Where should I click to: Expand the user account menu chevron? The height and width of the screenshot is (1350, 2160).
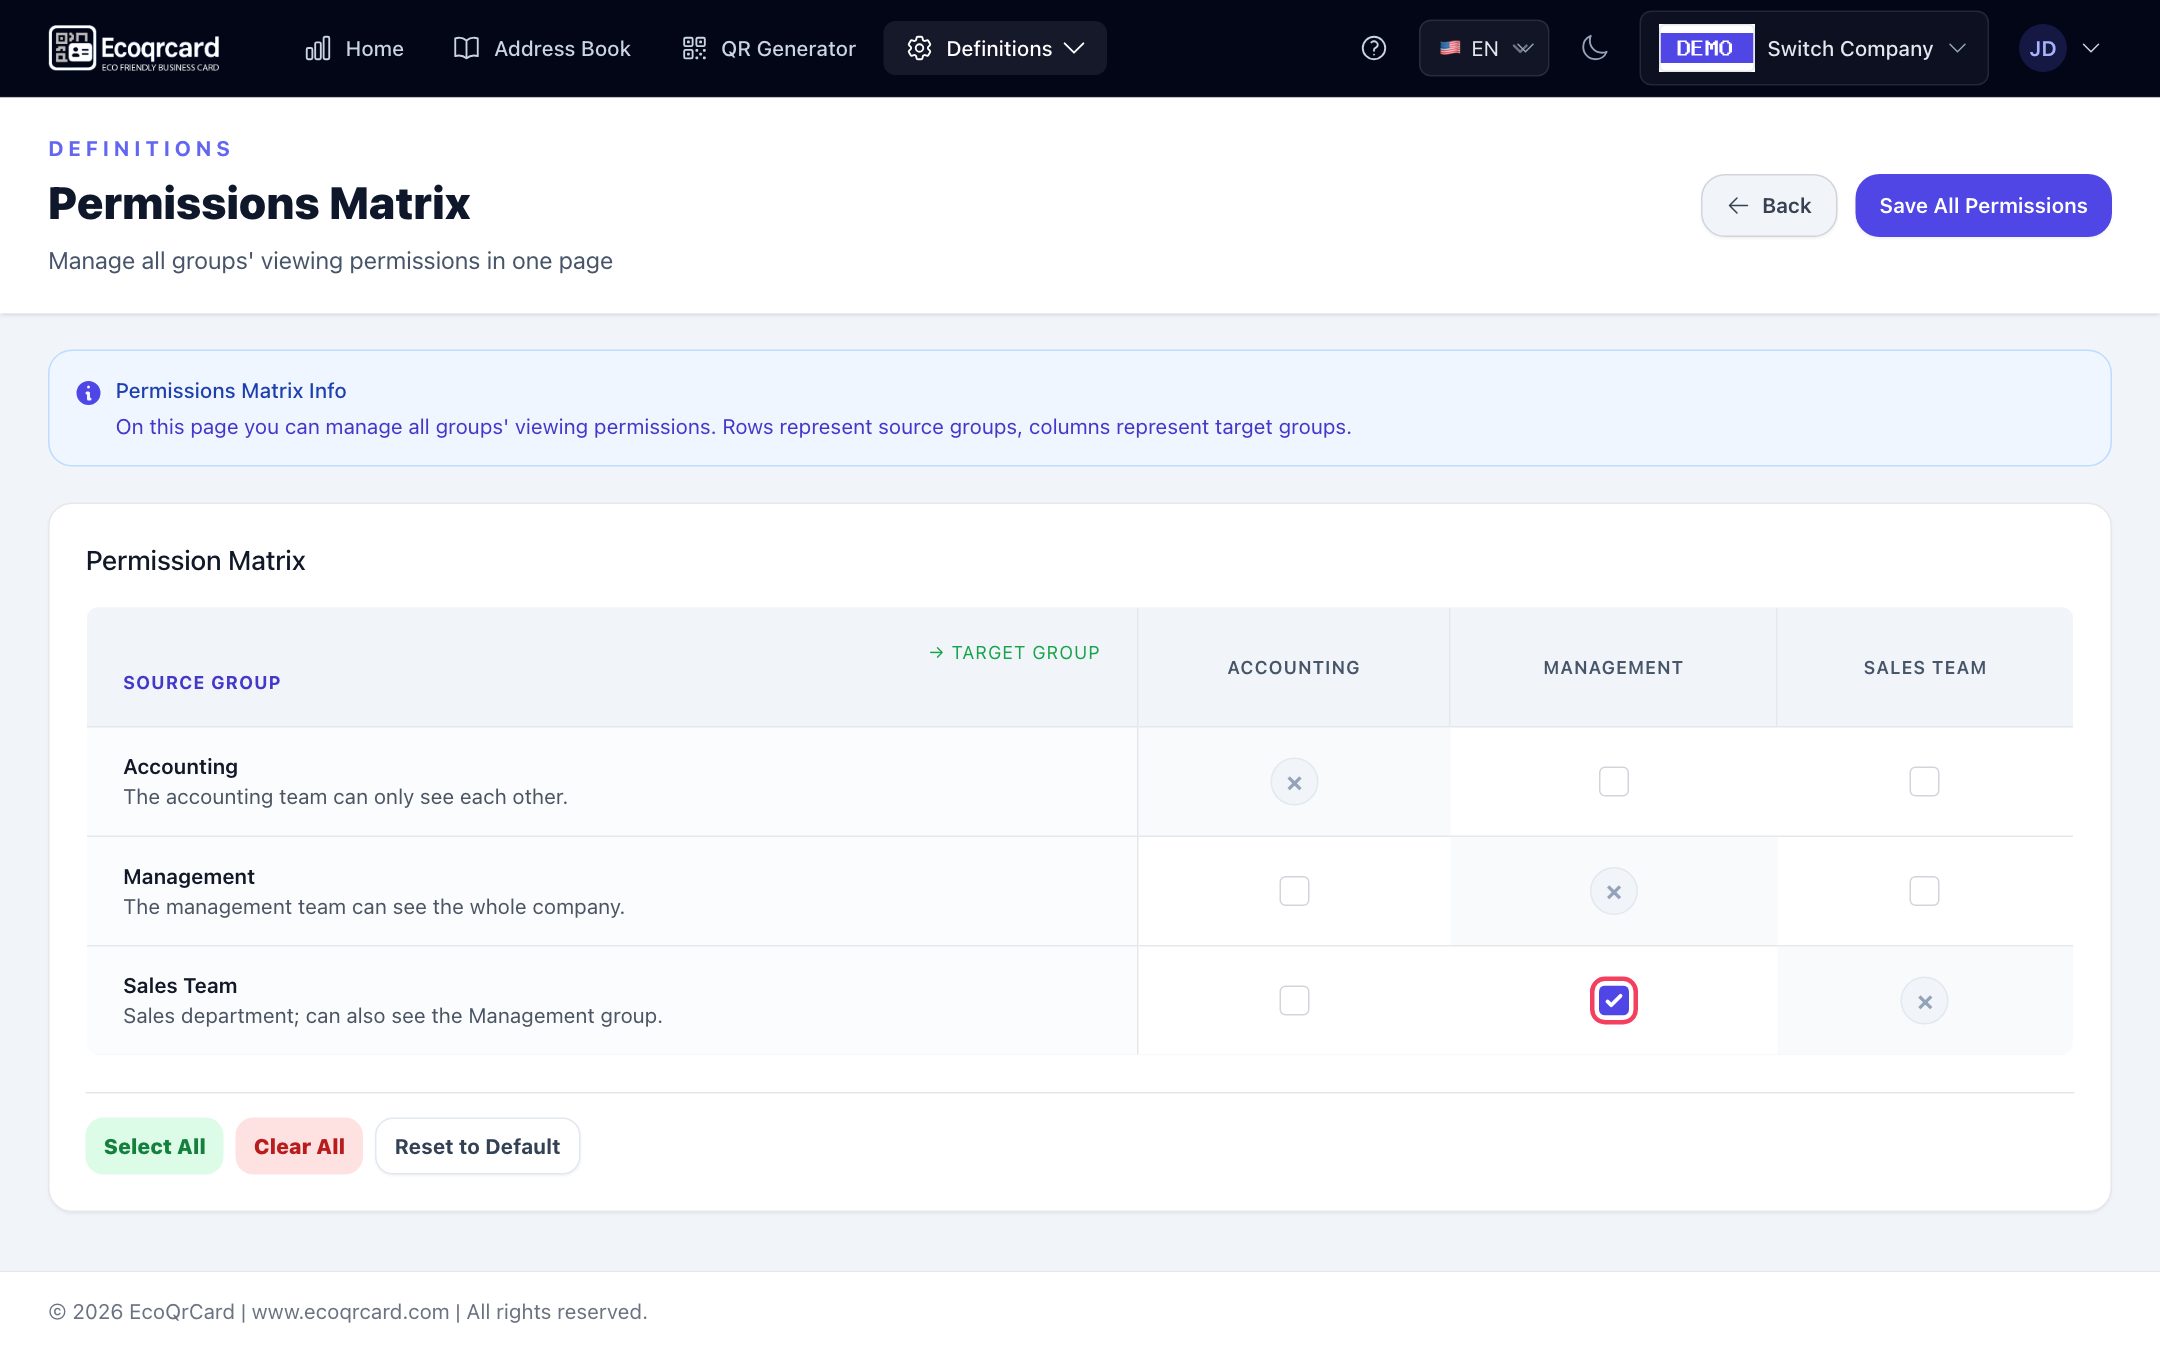(x=2090, y=48)
